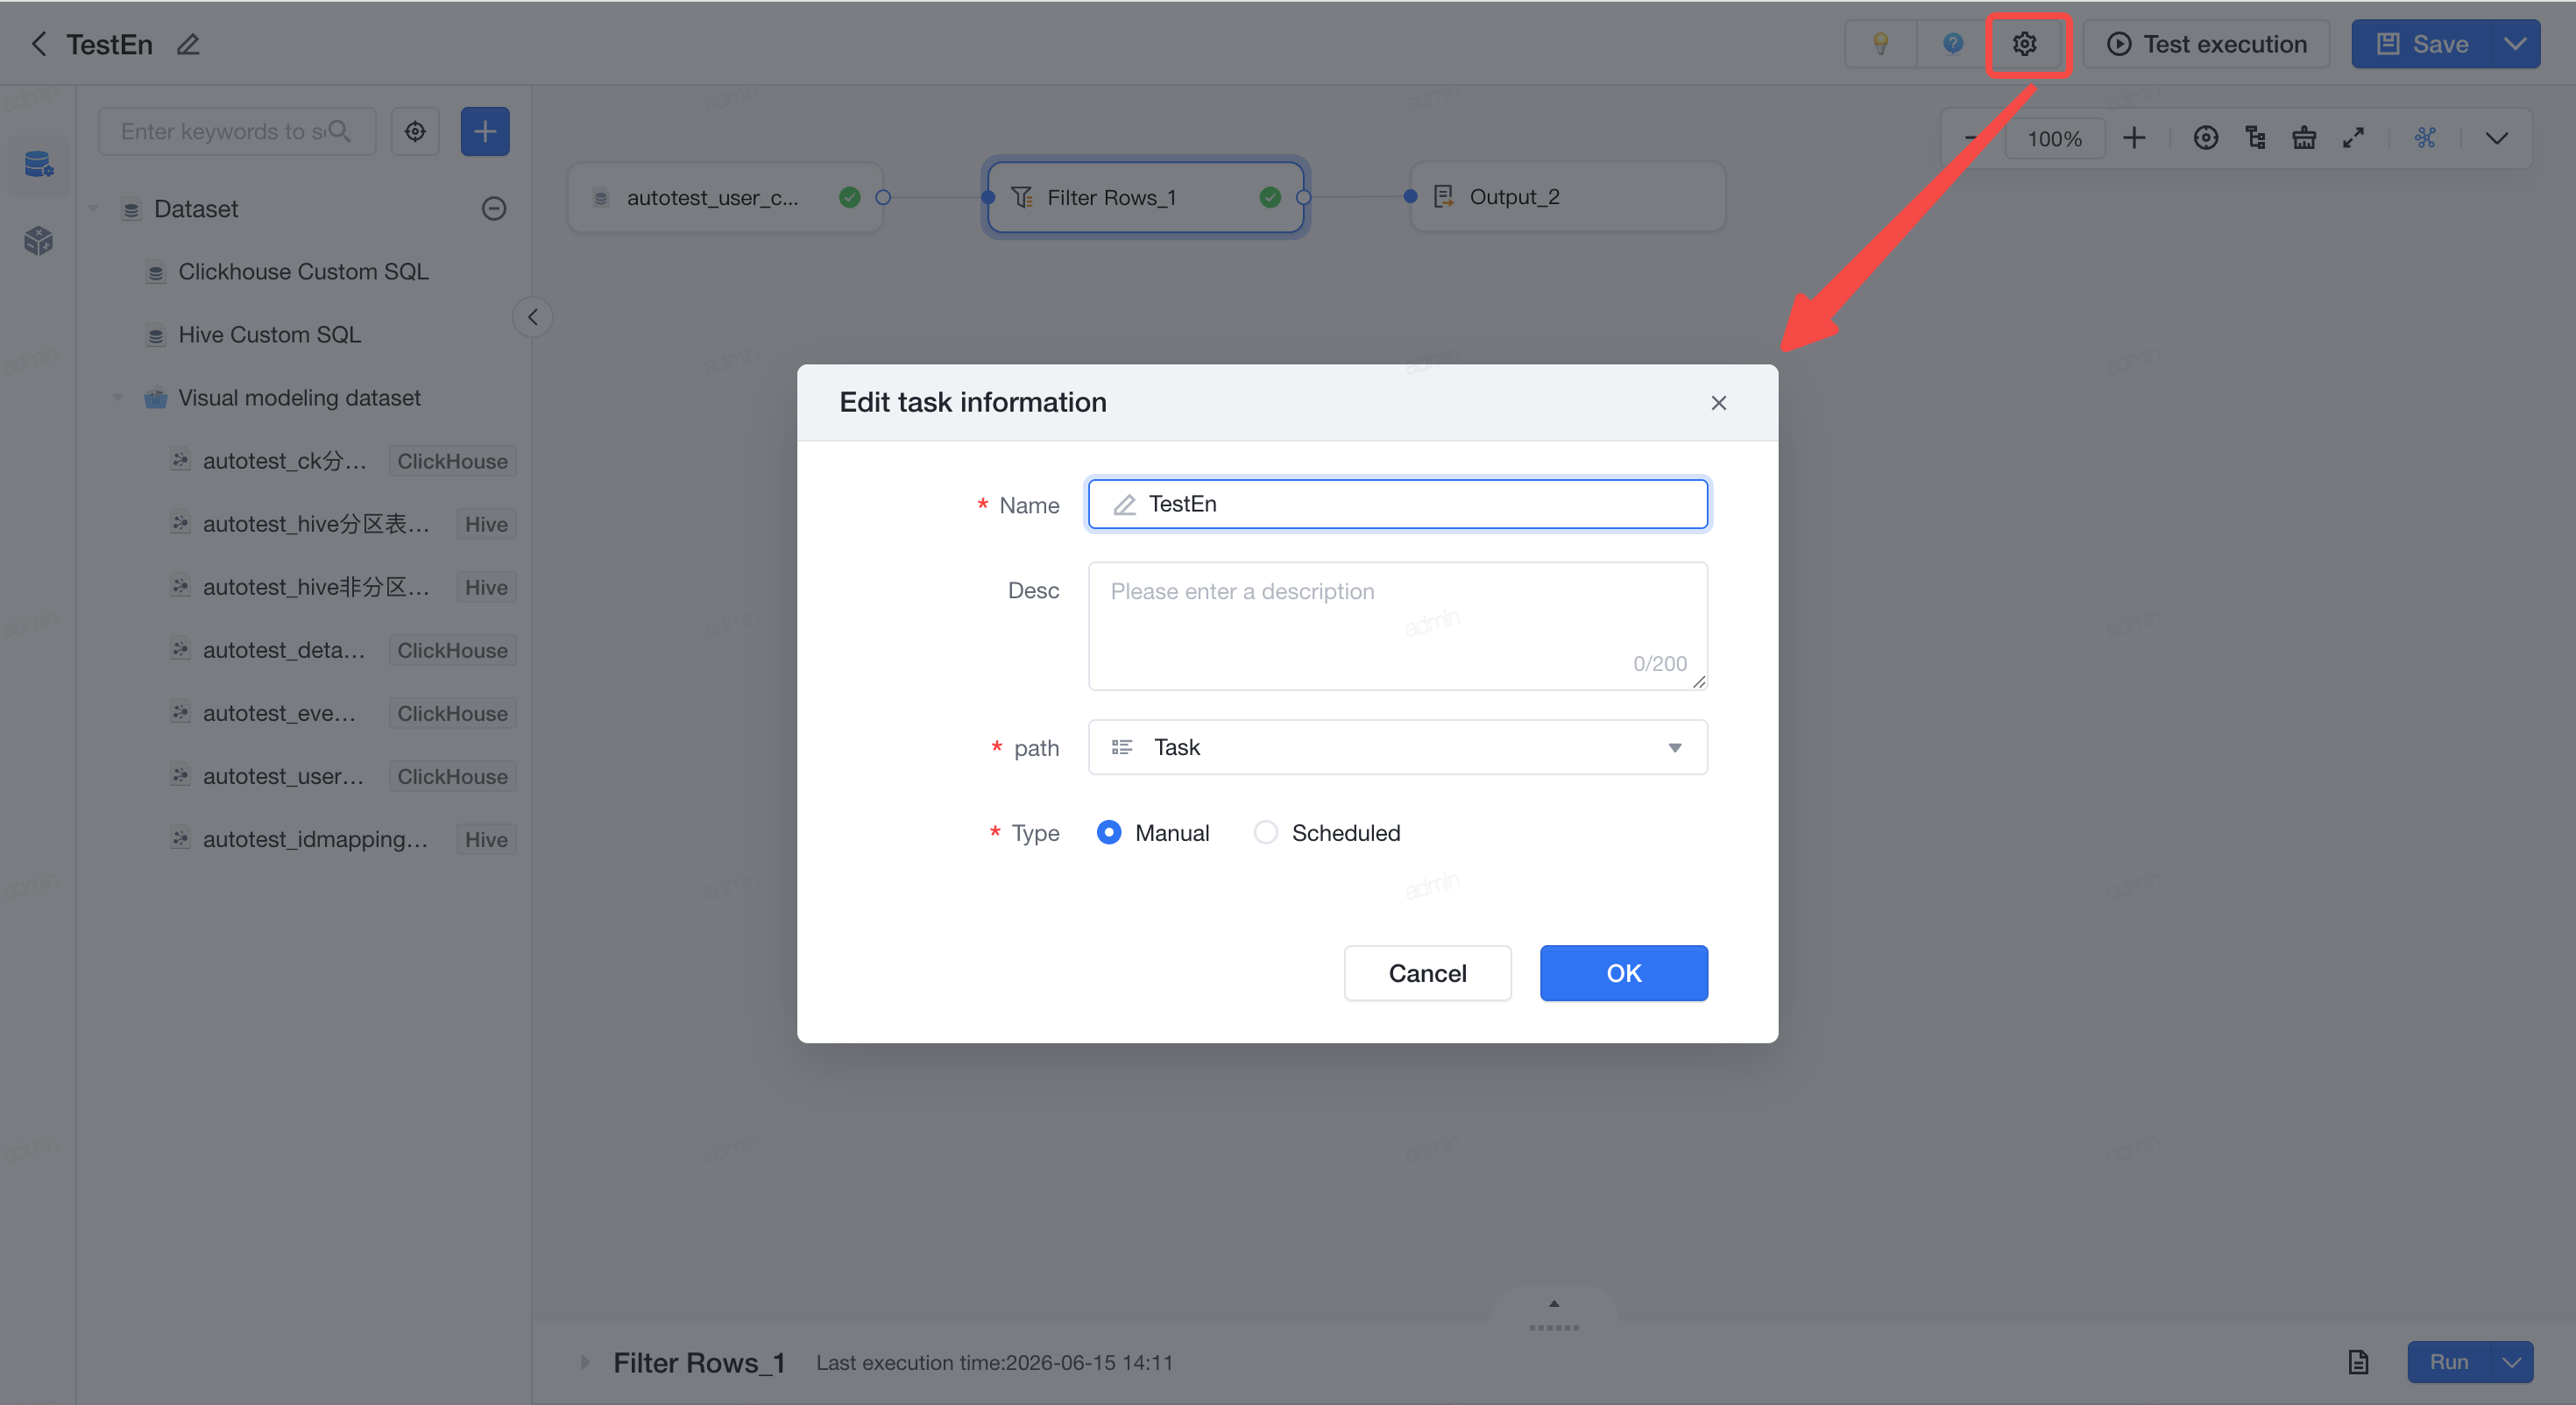
Task: Collapse the Visual modeling dataset tree node
Action: click(118, 397)
